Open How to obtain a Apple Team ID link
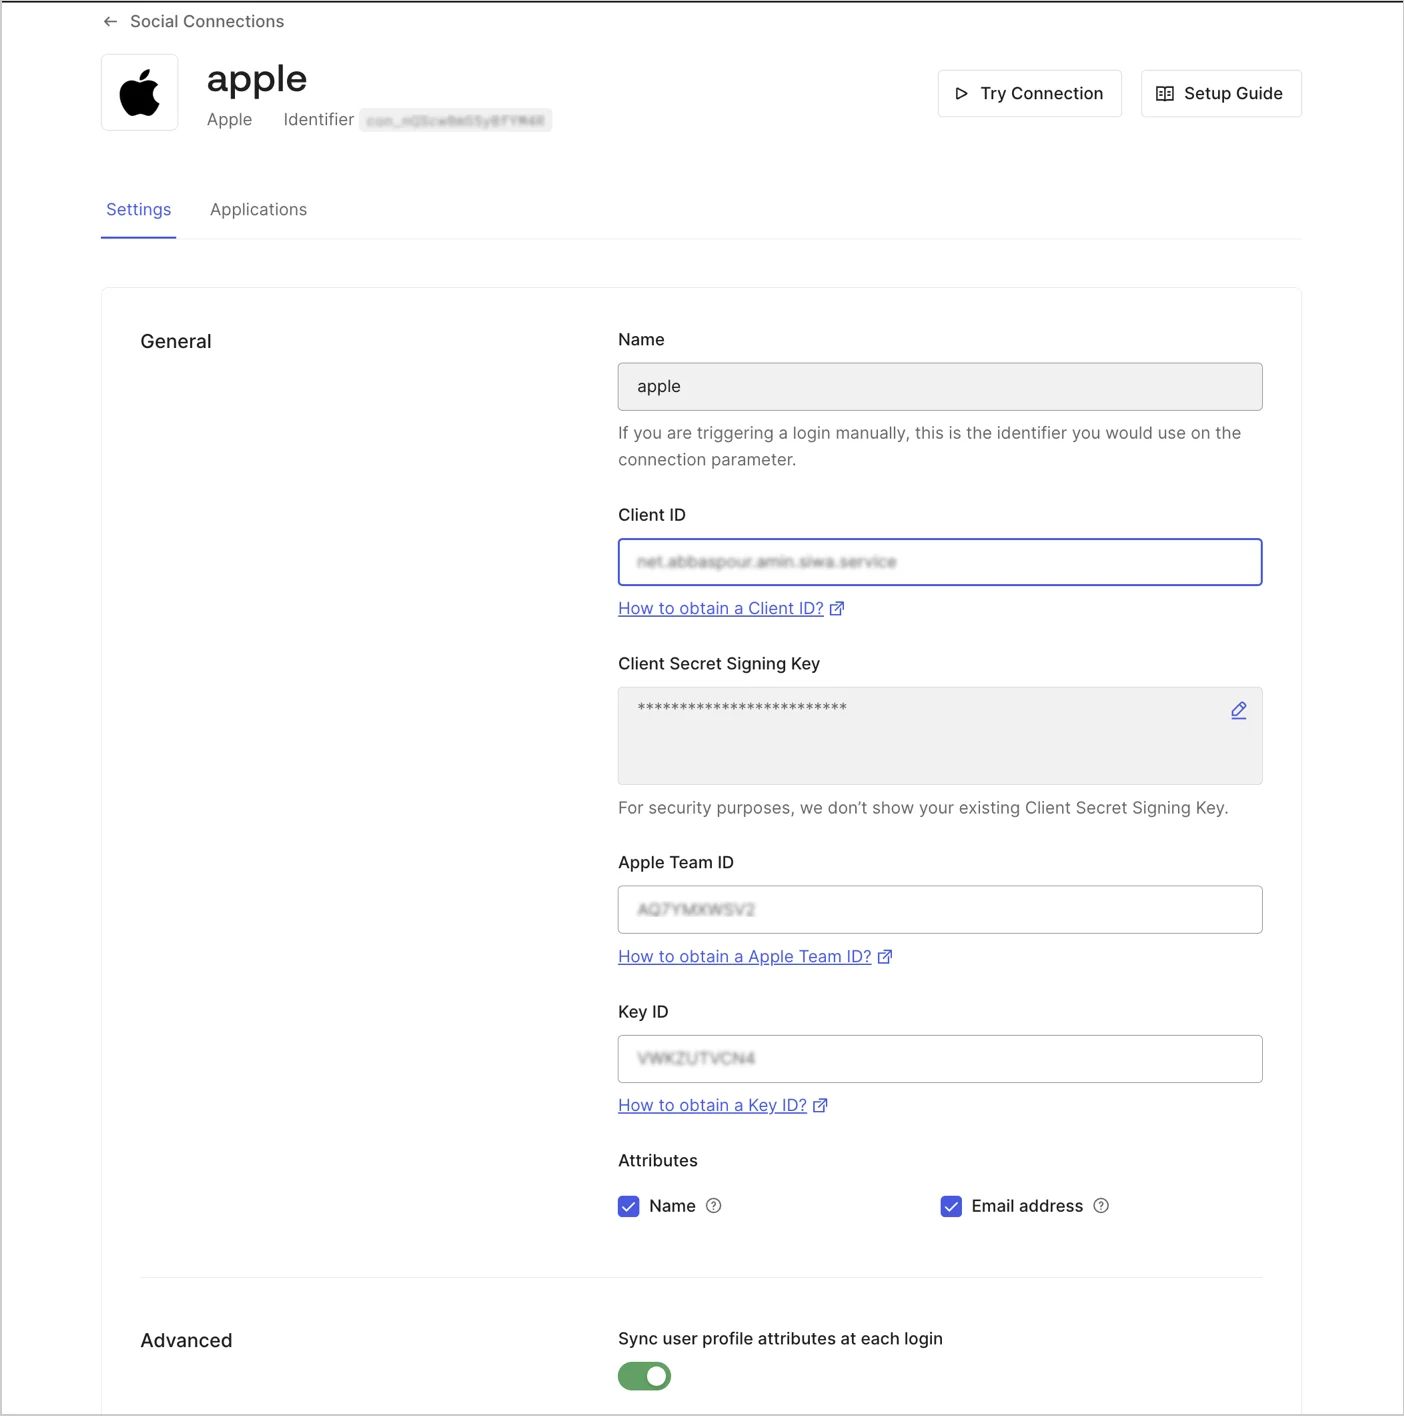Screen dimensions: 1404x1416 (x=745, y=956)
